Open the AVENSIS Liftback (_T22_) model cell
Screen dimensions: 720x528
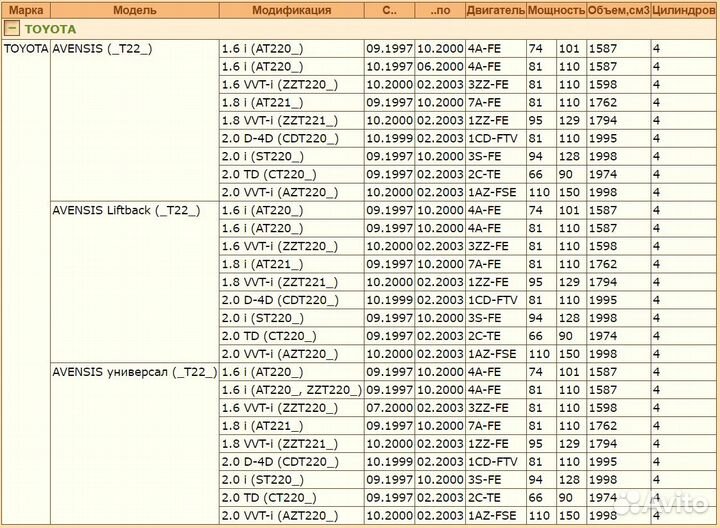click(126, 210)
